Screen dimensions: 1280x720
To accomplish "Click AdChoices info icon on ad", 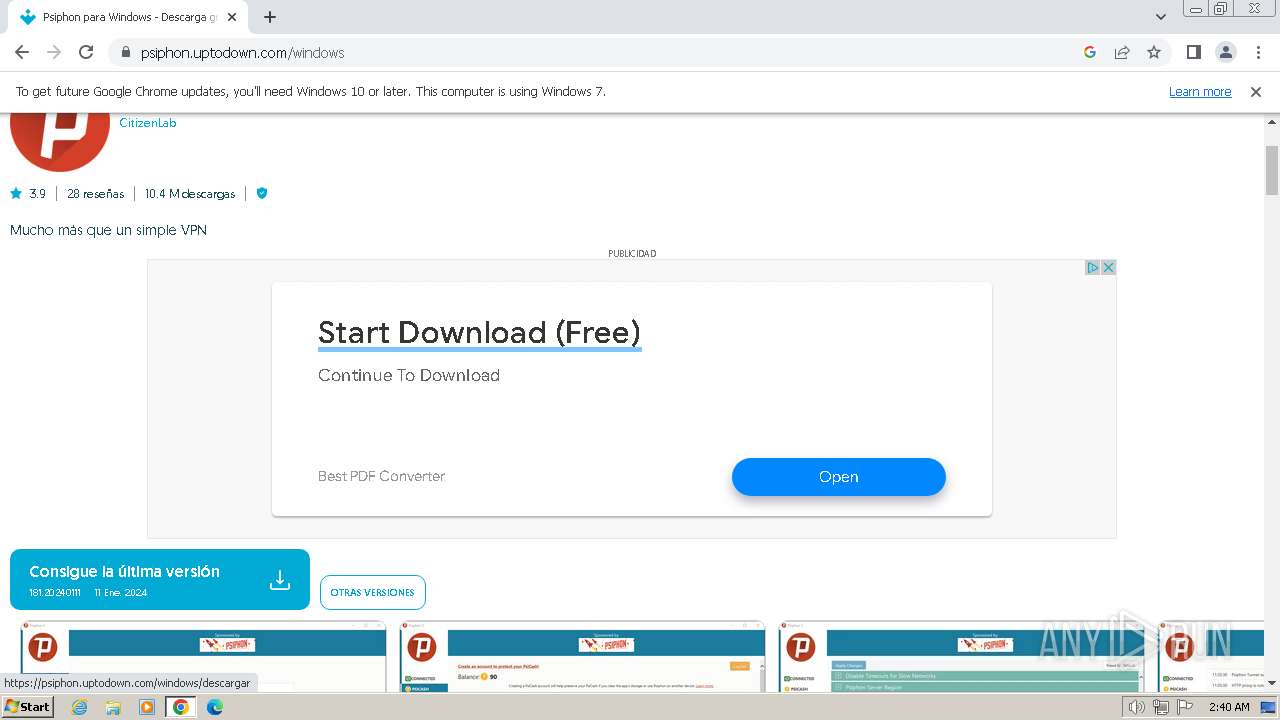I will 1093,267.
